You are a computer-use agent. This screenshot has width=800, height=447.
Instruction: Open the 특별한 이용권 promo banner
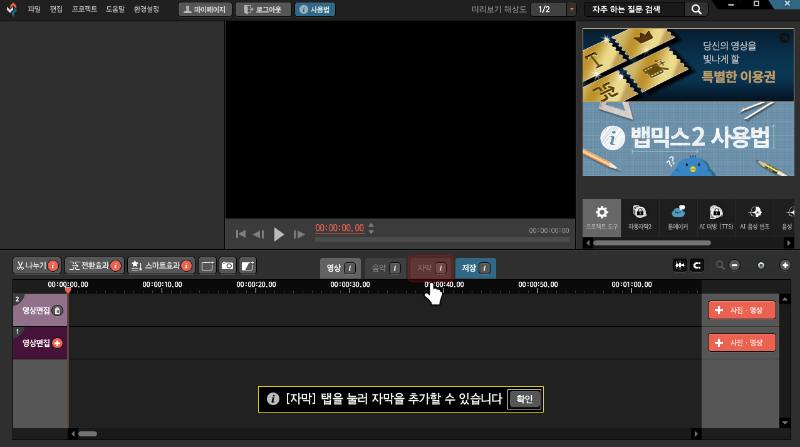[x=688, y=65]
